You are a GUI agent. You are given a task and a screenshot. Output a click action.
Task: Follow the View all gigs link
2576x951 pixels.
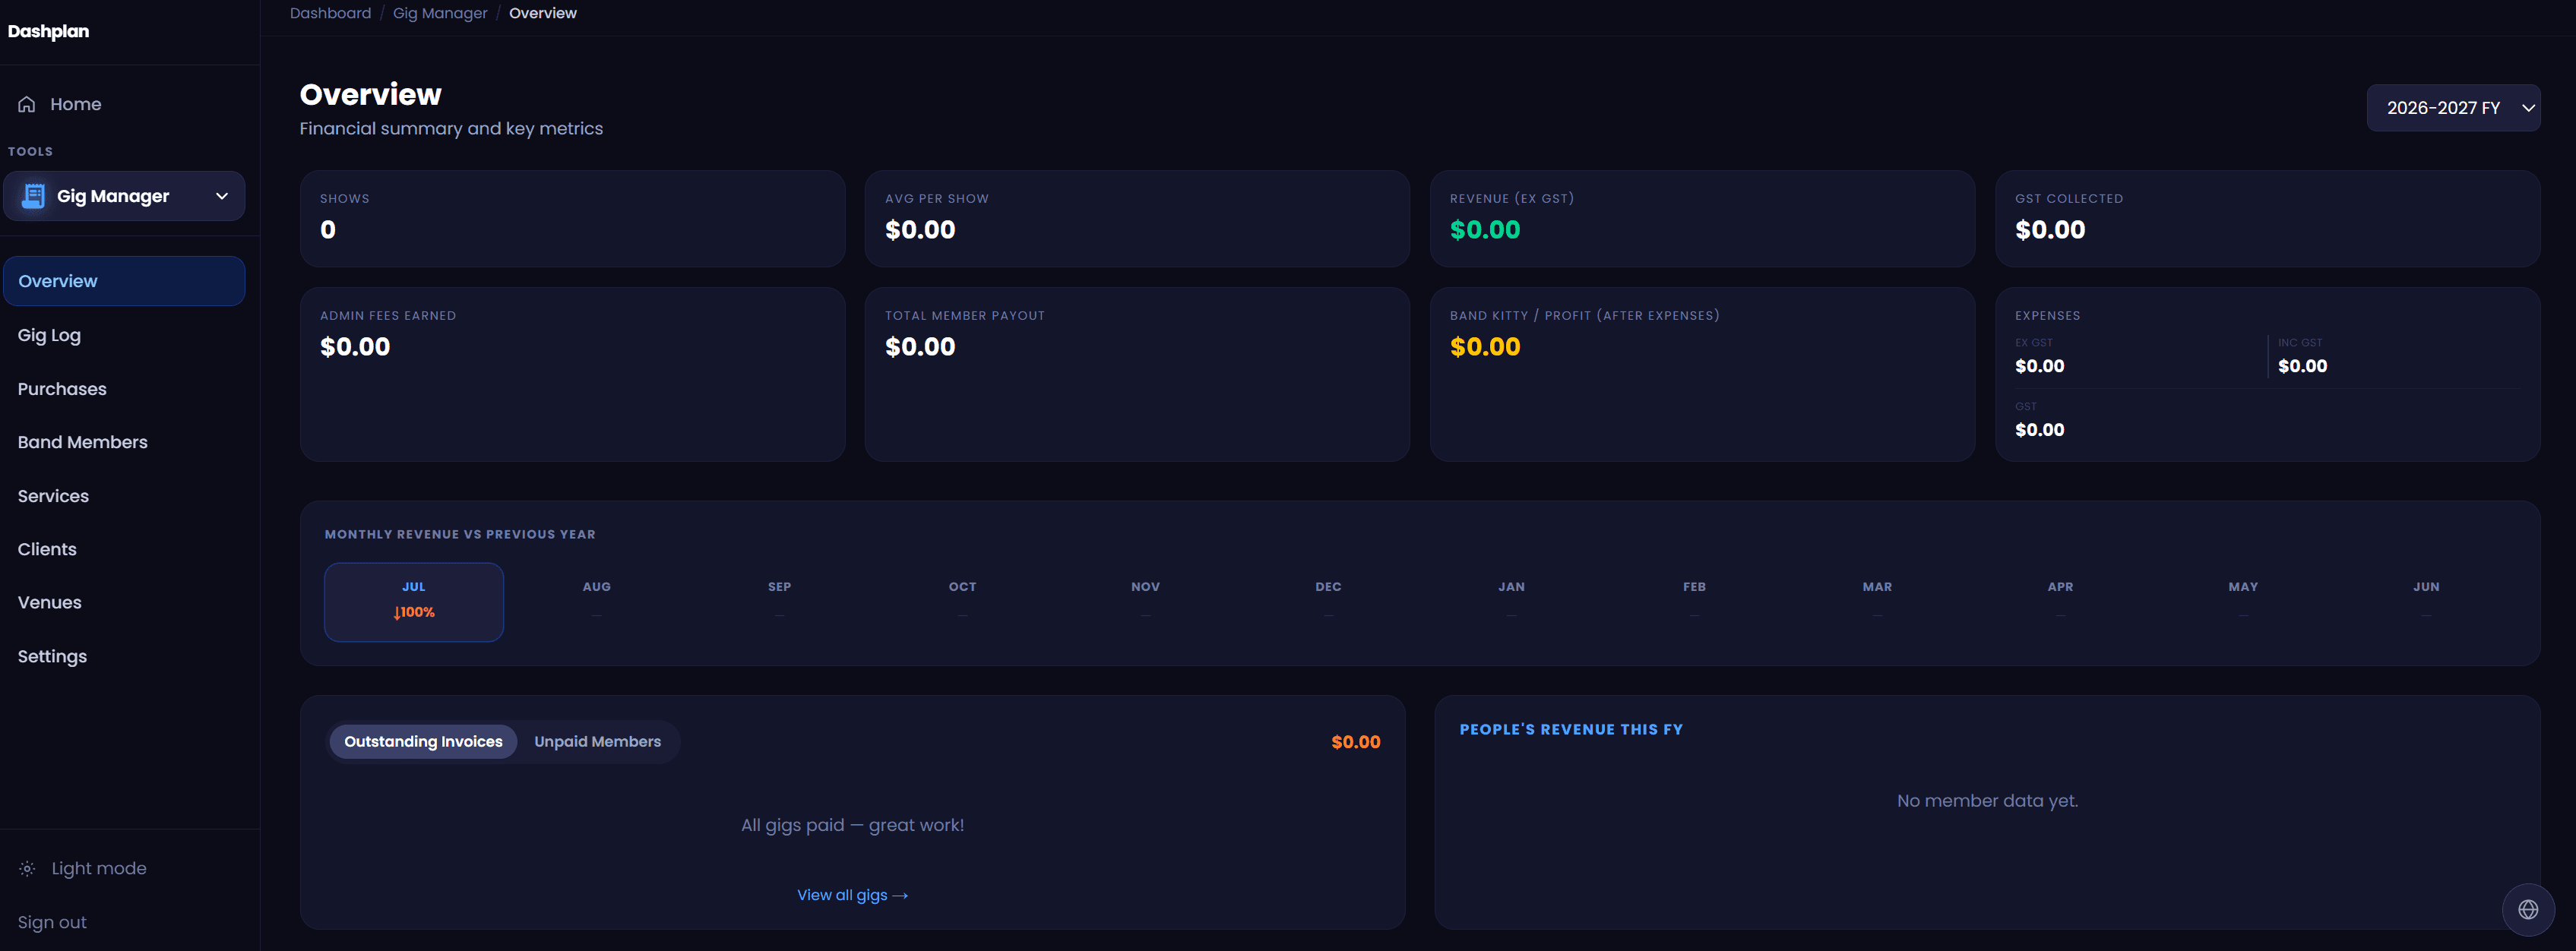(x=852, y=895)
